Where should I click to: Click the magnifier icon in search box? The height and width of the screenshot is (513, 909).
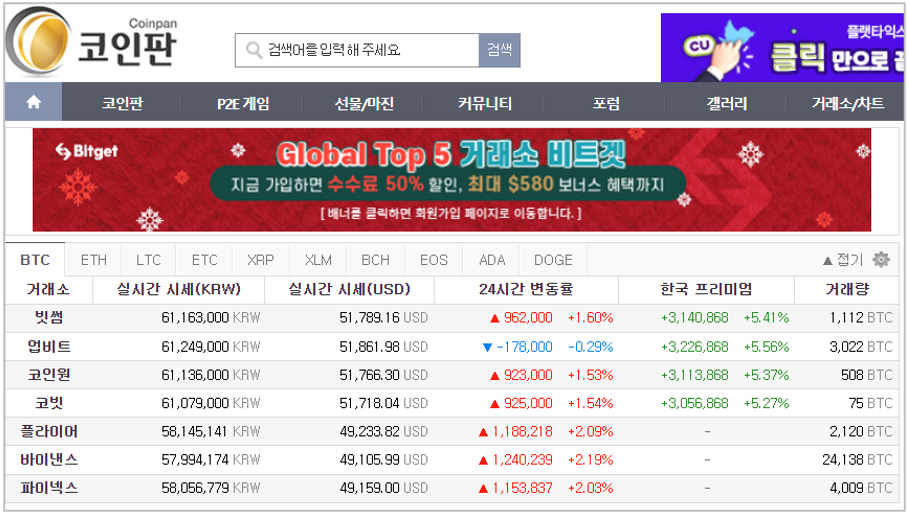[253, 50]
